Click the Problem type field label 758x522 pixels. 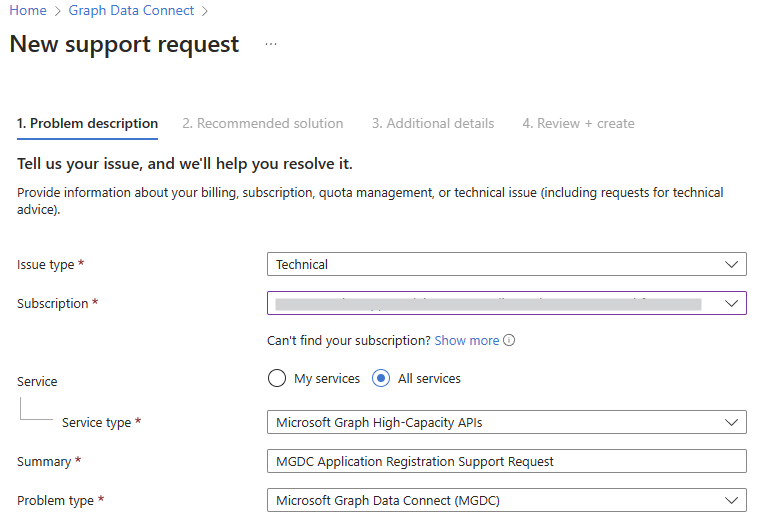click(55, 501)
